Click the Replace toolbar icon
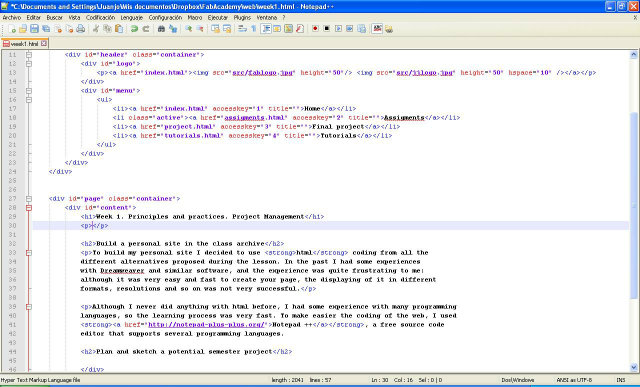640x387 pixels. 173,29
